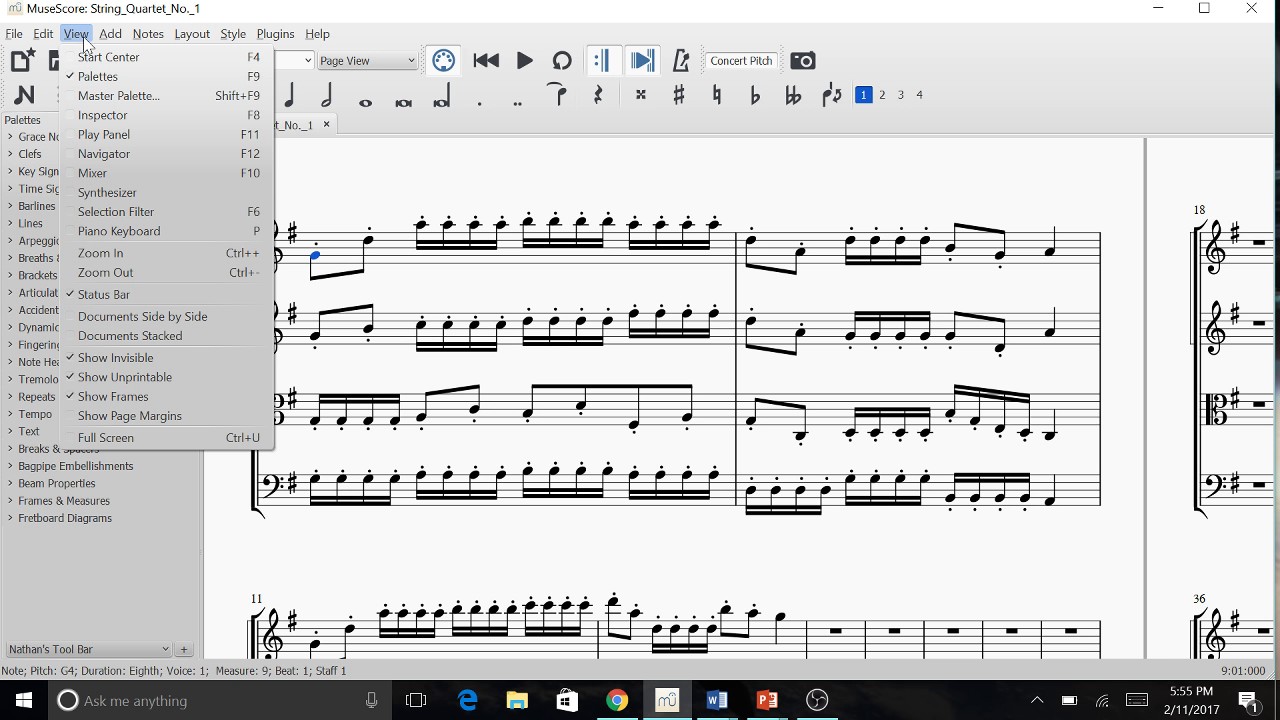Toggle Show Invisible menu option
Viewport: 1280px width, 720px height.
[167, 357]
